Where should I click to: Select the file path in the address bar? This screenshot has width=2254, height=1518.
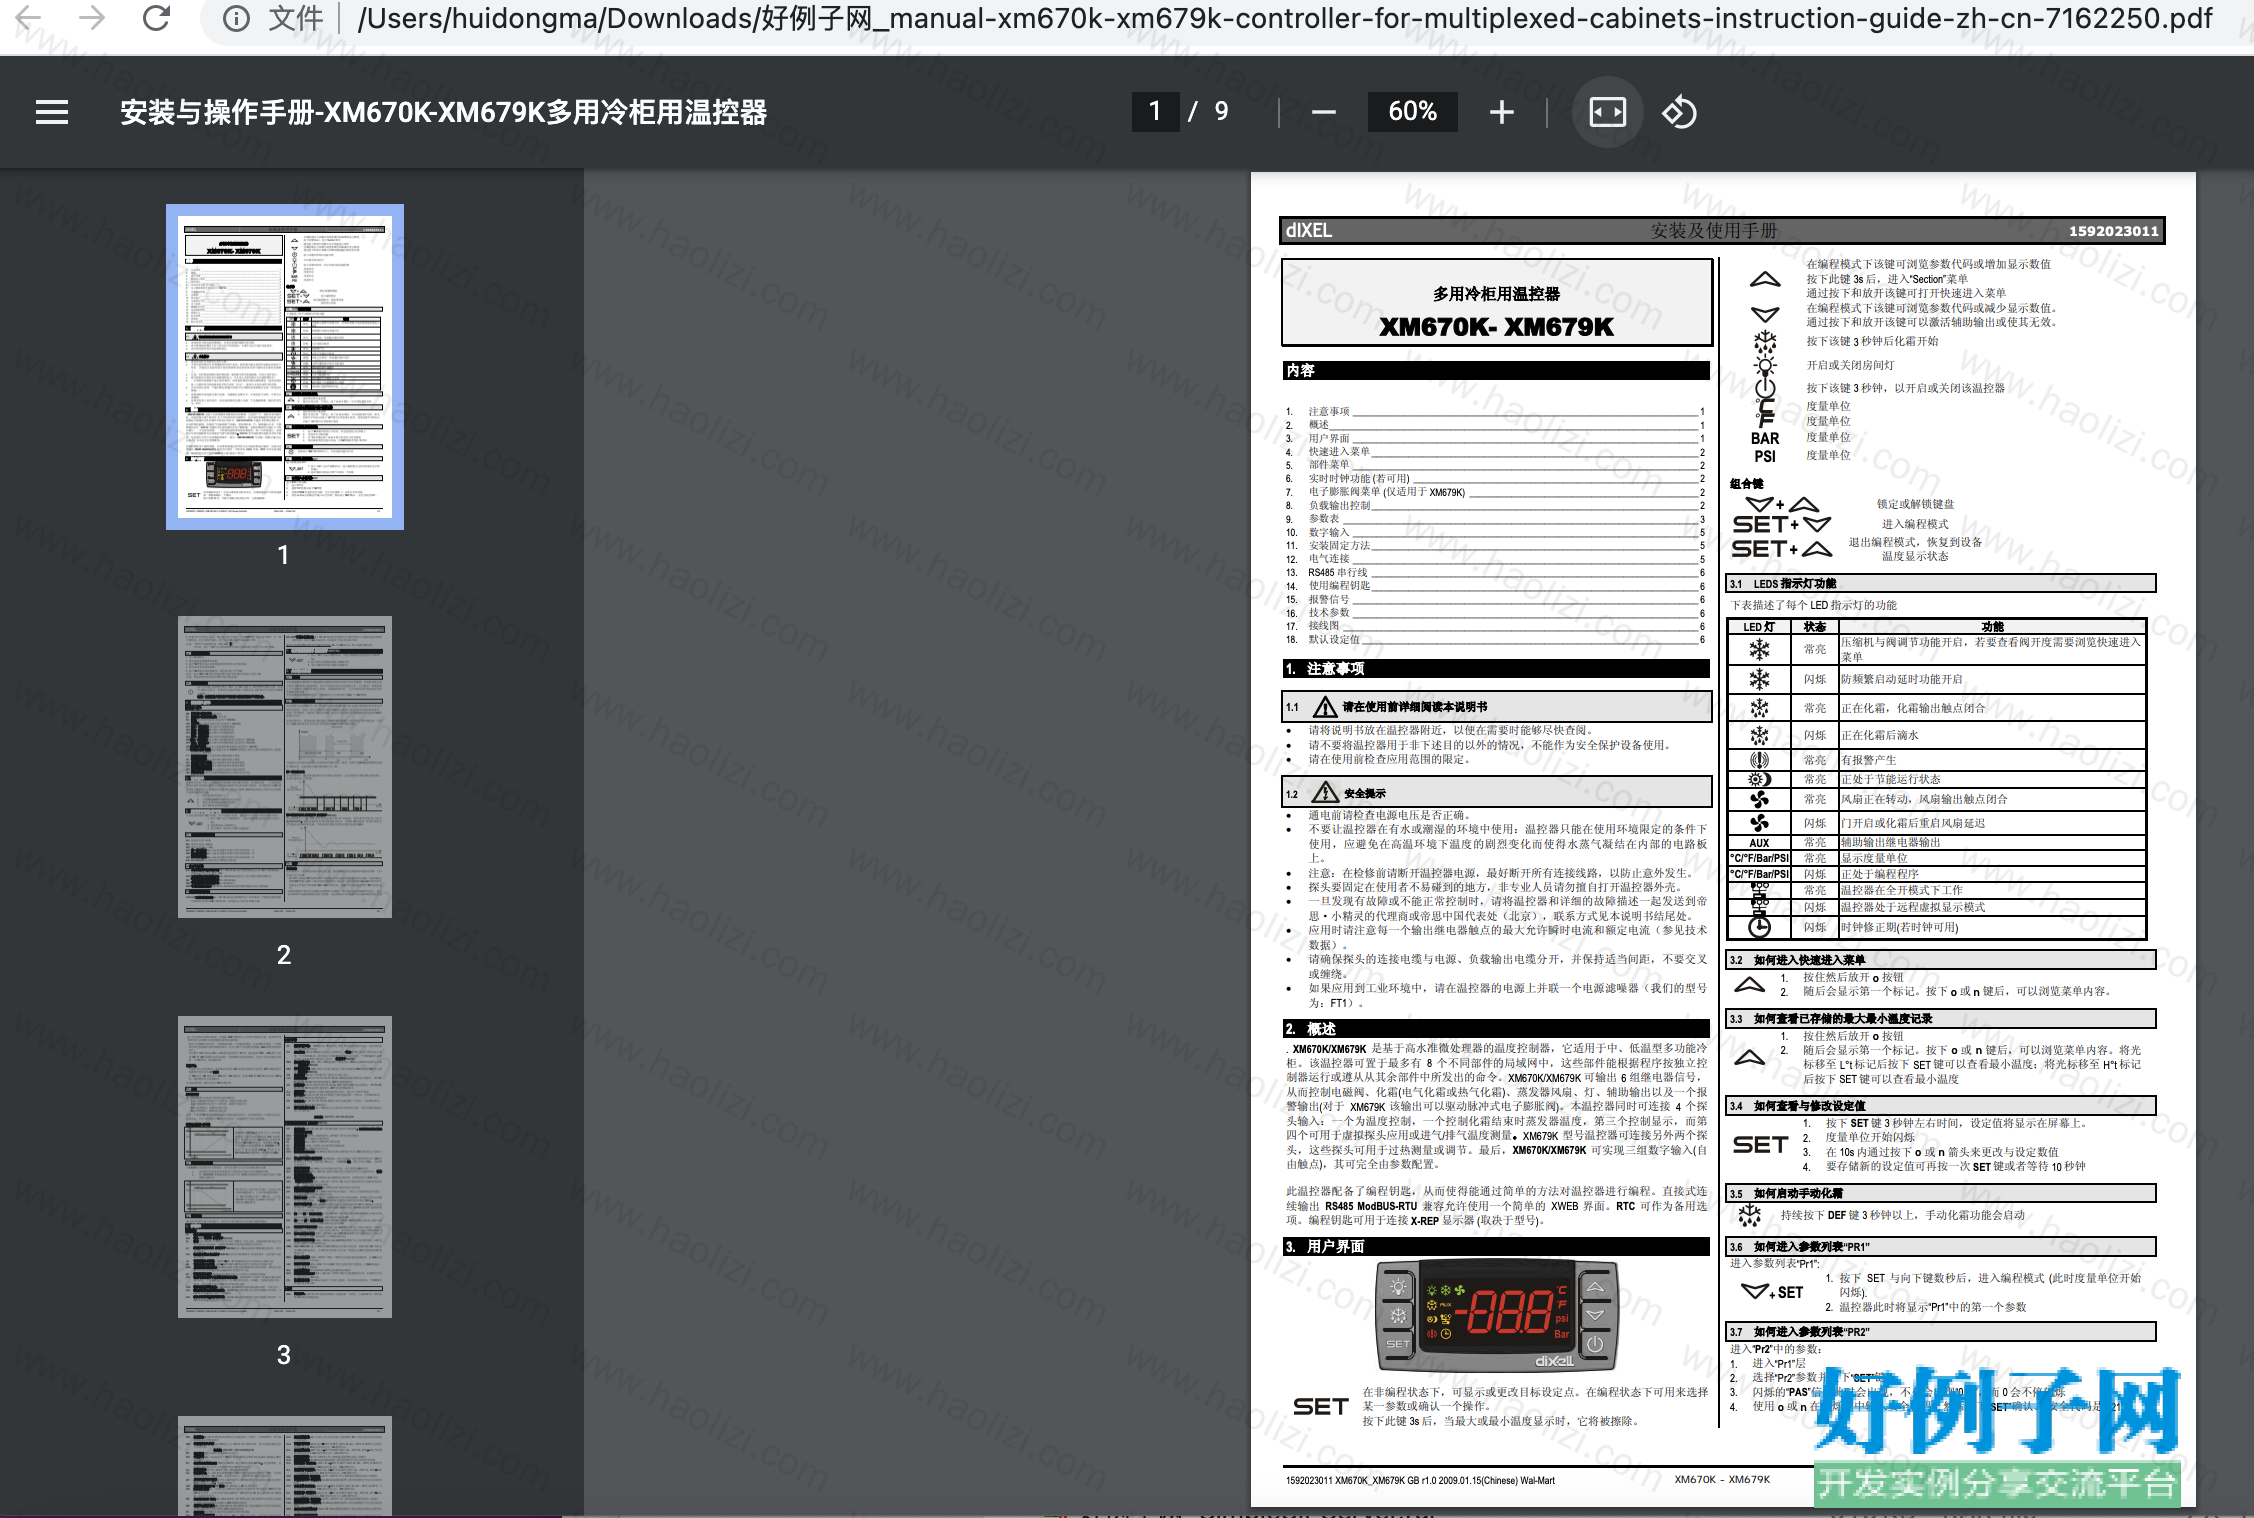pos(1285,18)
